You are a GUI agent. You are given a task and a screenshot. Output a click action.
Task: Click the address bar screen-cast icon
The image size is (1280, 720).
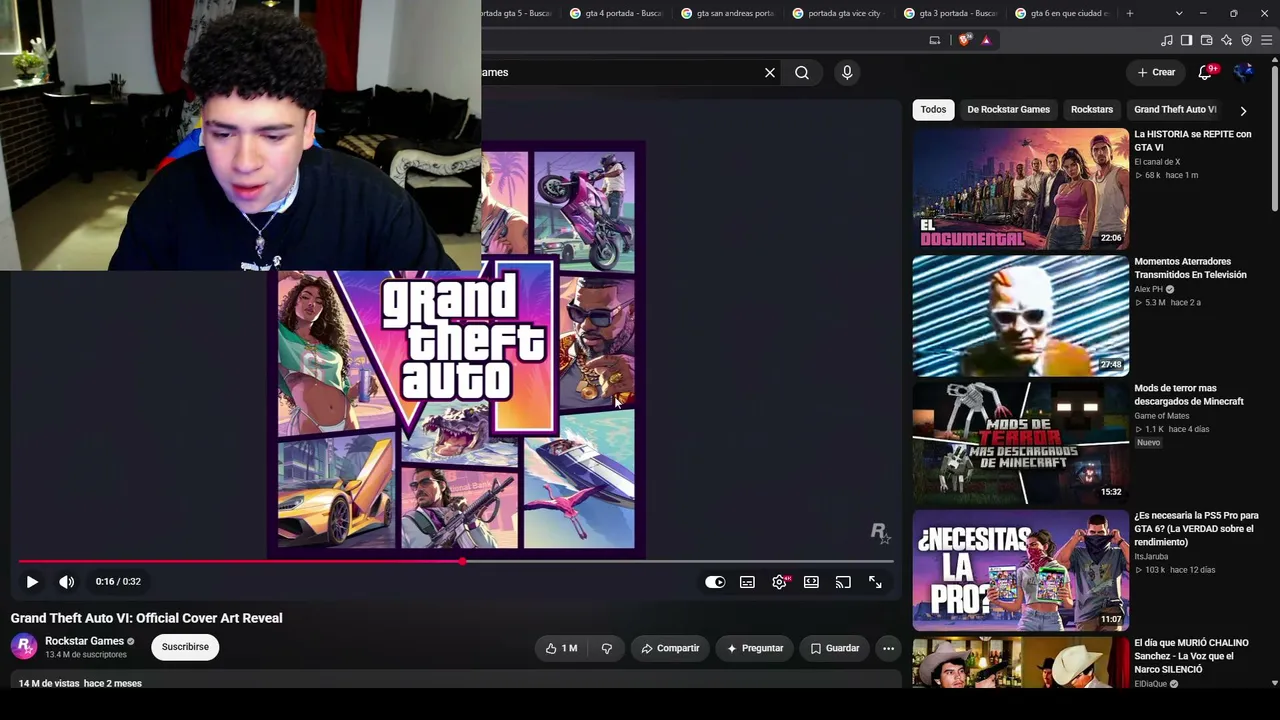point(935,40)
